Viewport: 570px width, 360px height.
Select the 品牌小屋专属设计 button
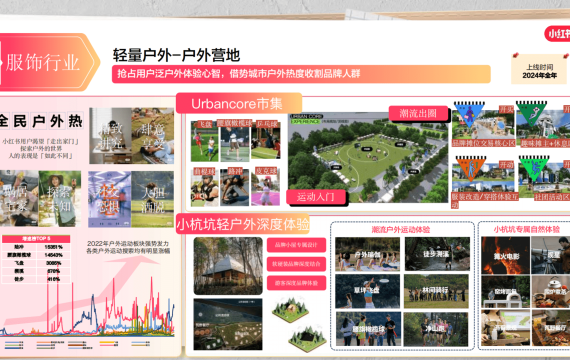[x=296, y=245]
